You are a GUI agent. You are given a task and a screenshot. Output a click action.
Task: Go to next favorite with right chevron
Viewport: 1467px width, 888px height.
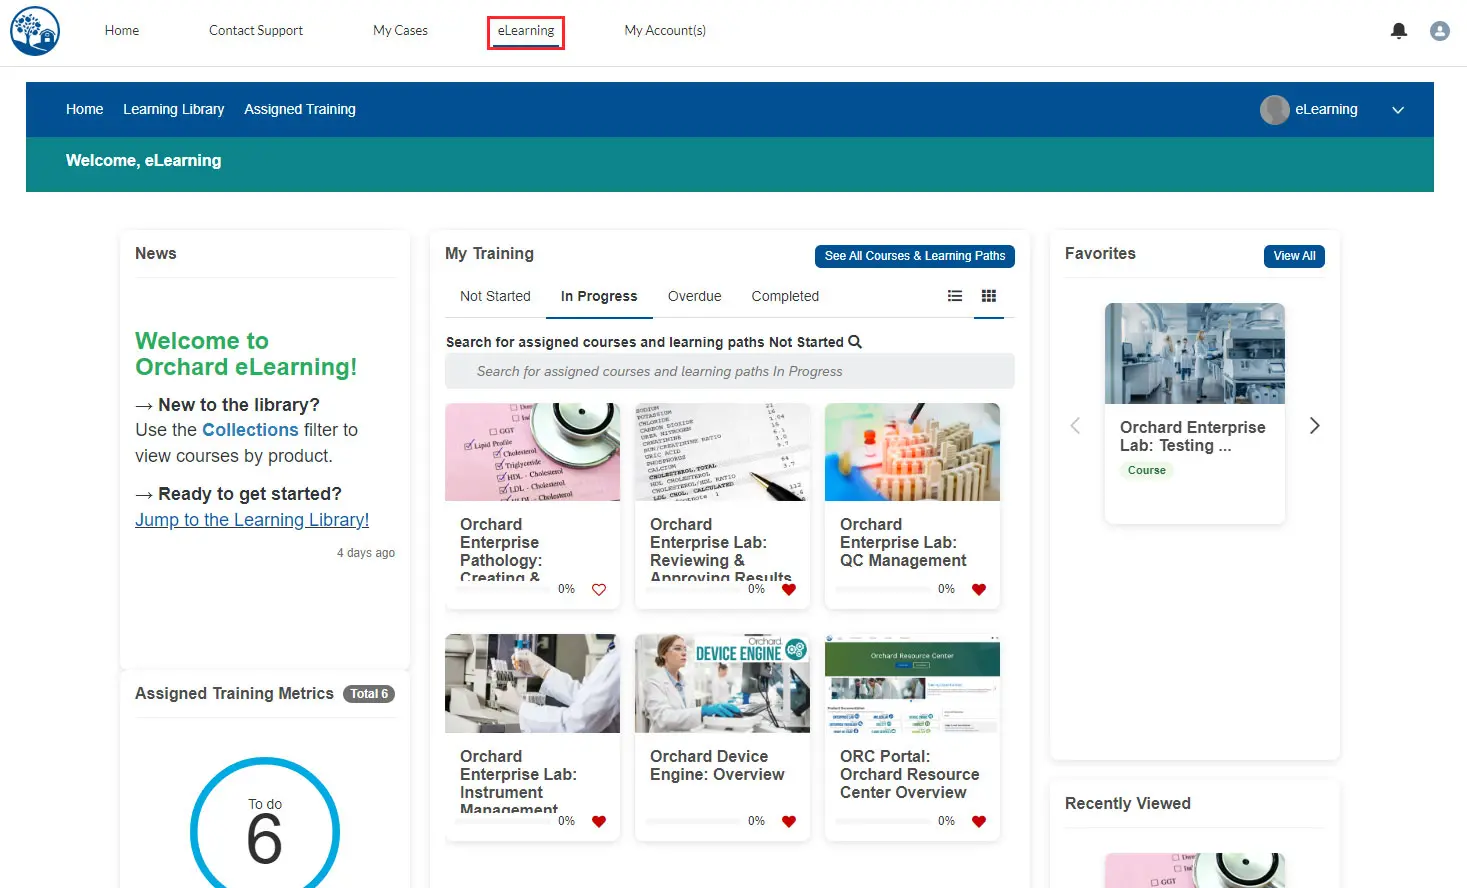pos(1314,426)
